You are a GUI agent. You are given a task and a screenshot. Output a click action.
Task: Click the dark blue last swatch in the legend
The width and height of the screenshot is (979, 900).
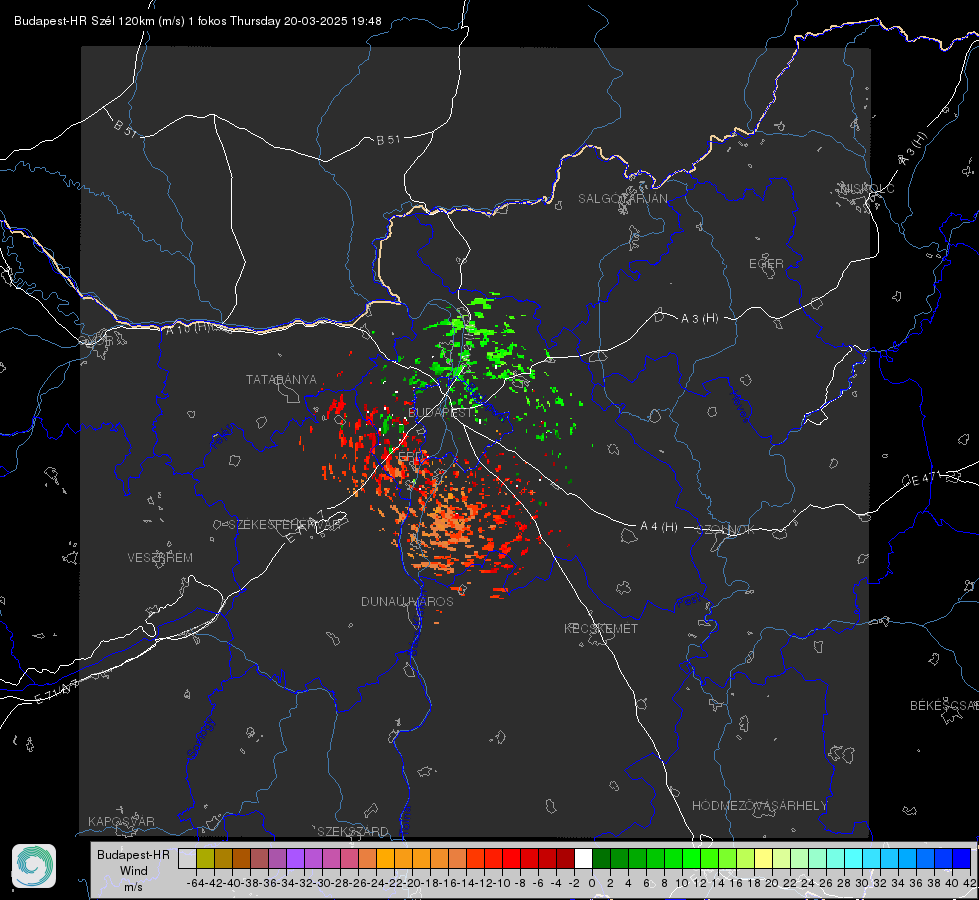pyautogui.click(x=962, y=858)
